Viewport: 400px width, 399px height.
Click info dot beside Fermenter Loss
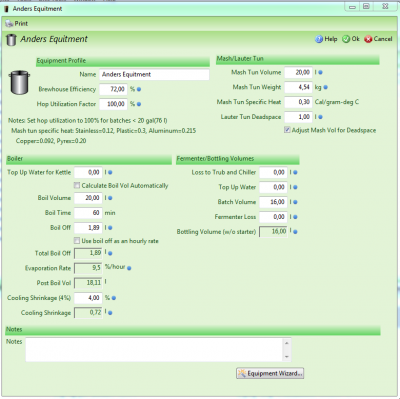(x=295, y=217)
